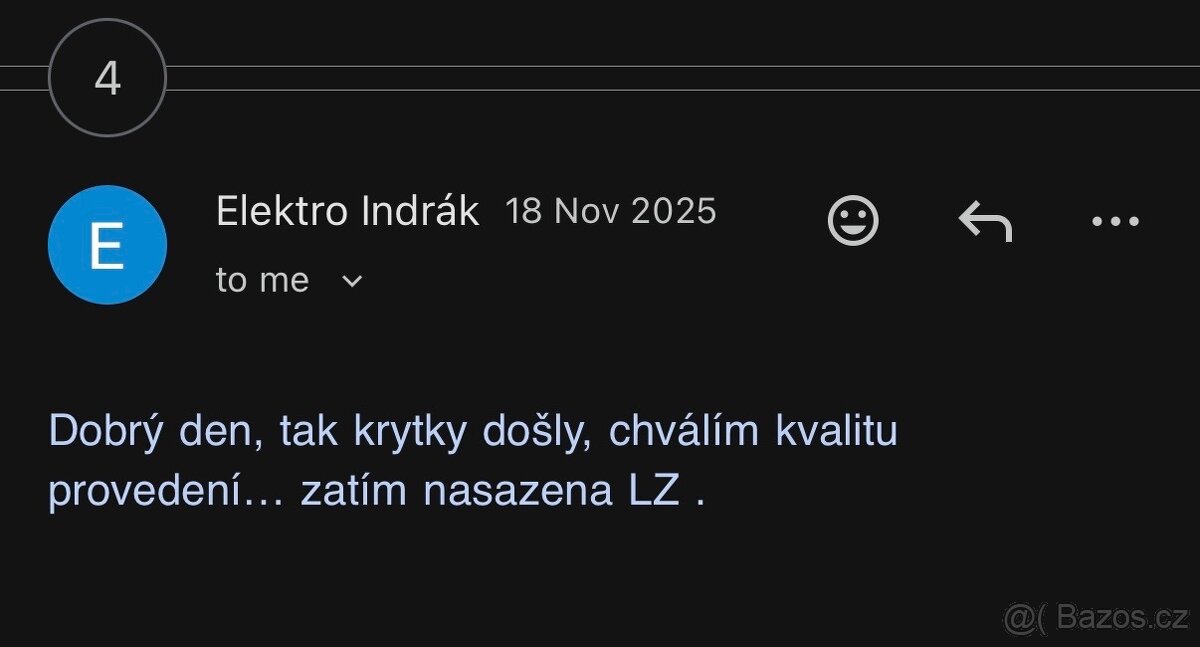Image resolution: width=1200 pixels, height=647 pixels.
Task: Click the 'to me' recipient label
Action: [262, 281]
